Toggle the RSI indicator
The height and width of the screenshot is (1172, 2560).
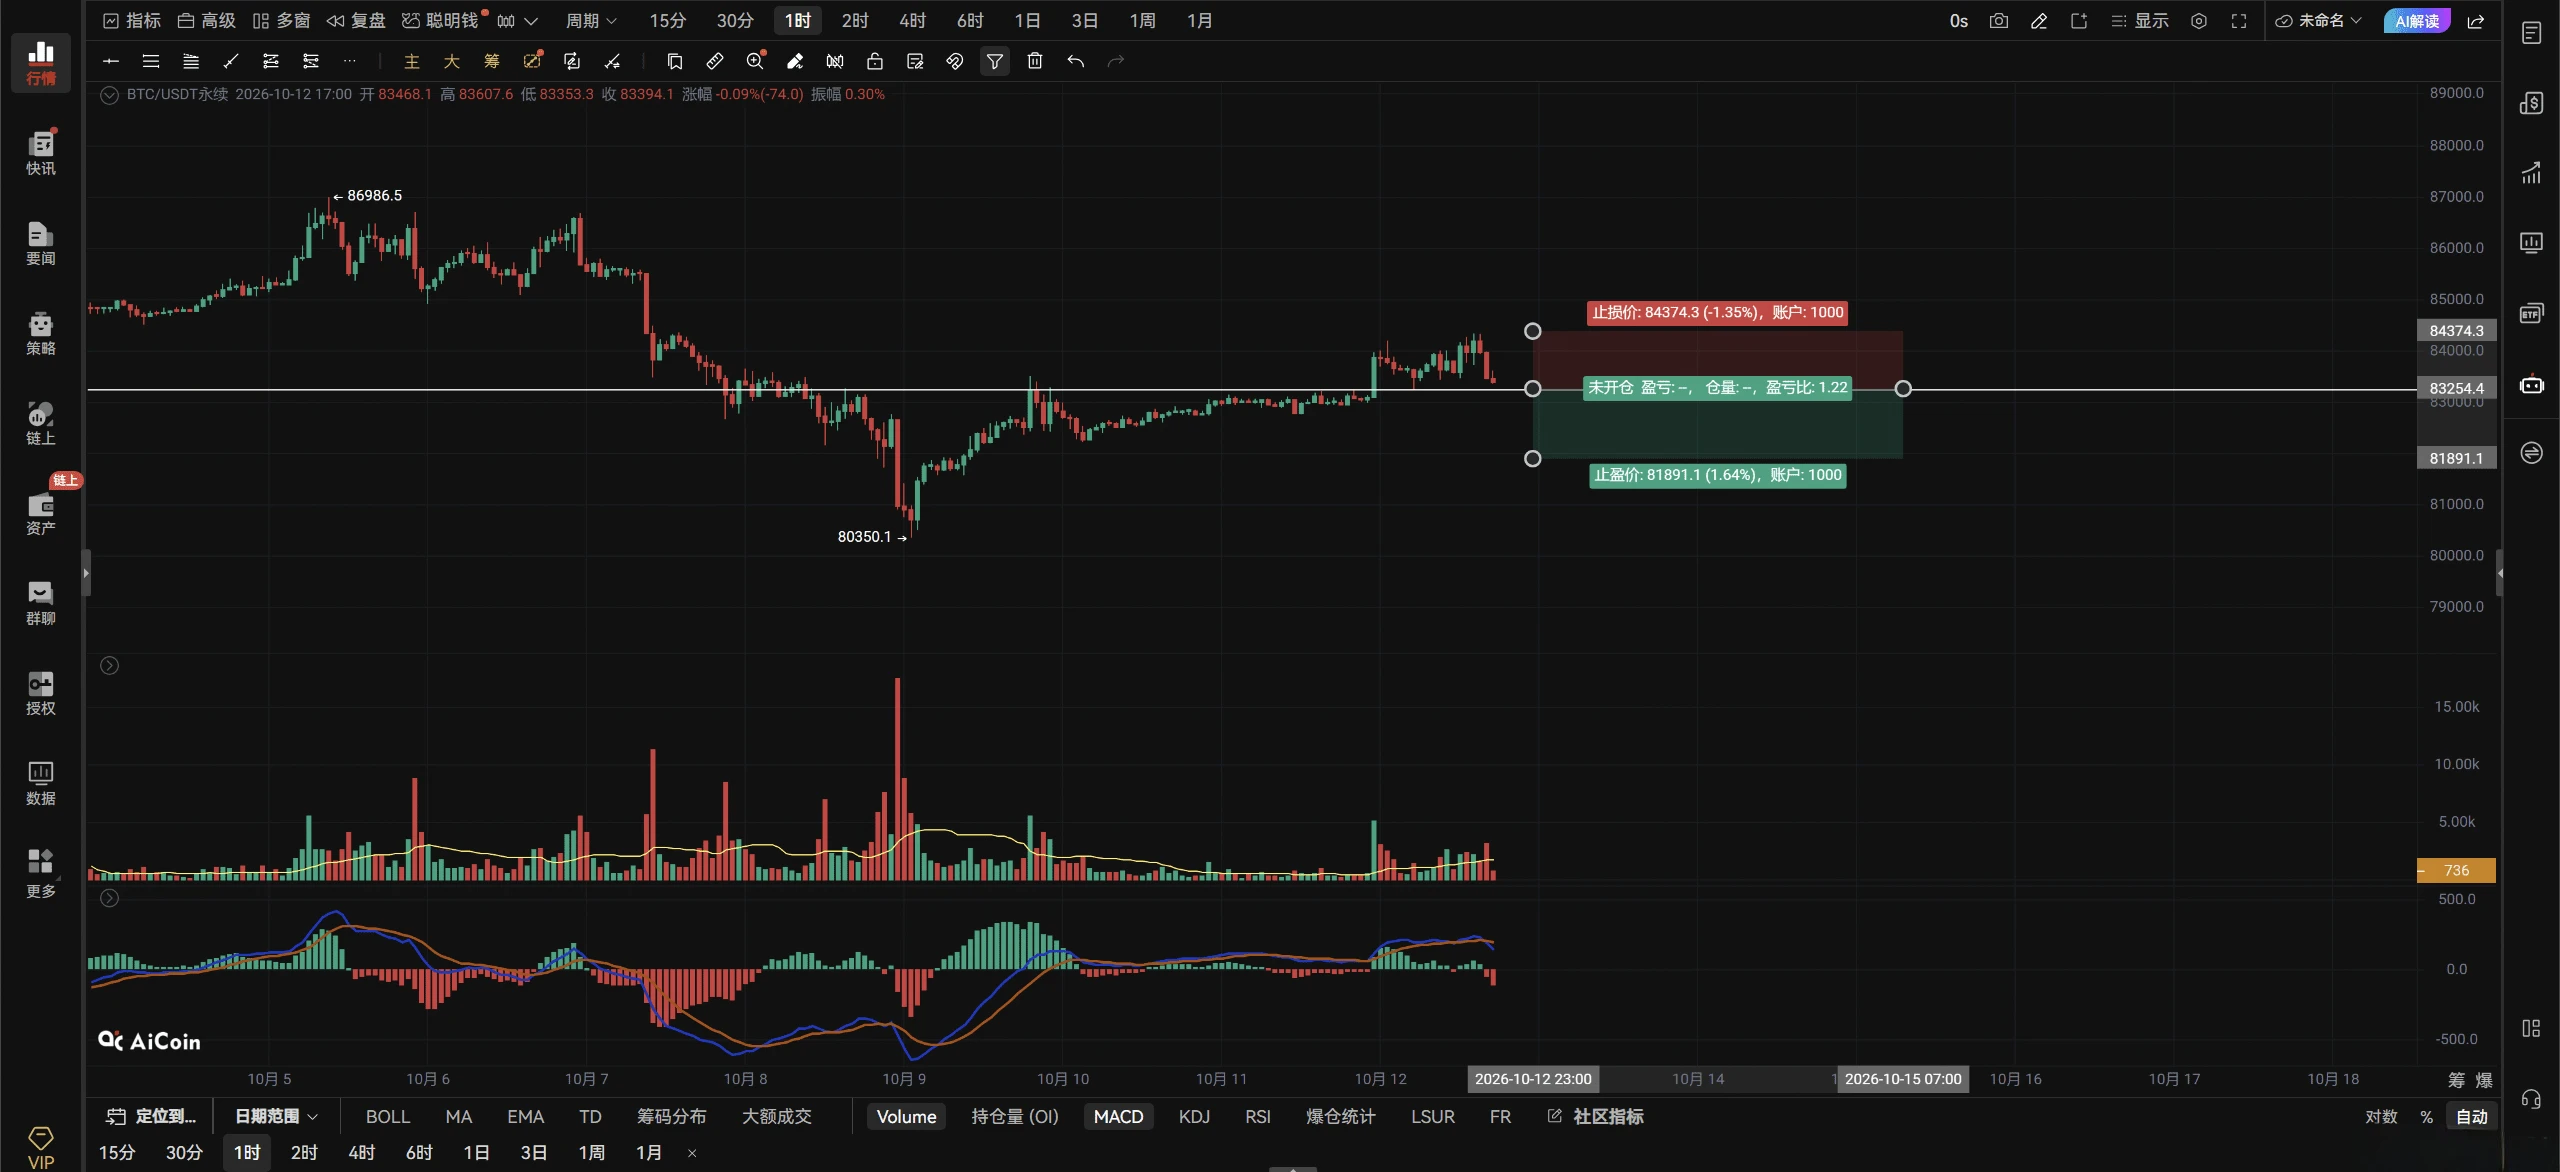click(1258, 1116)
